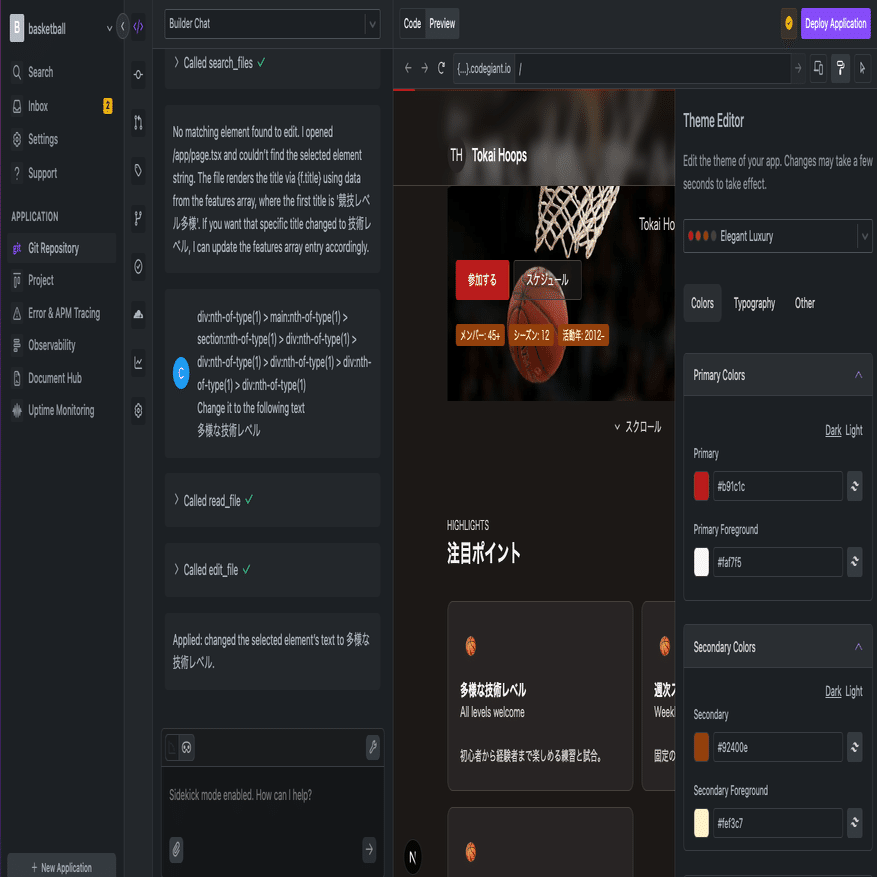Open Secondary color swatch picker

pos(701,747)
